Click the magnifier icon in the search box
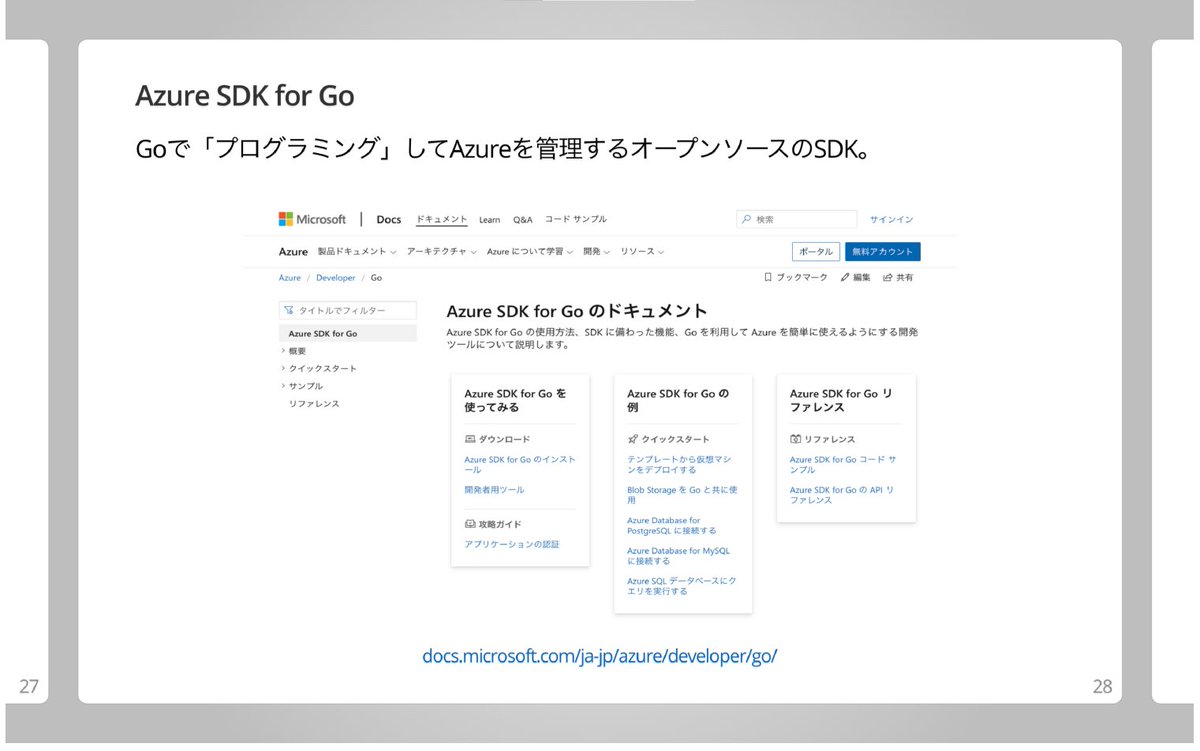Screen dimensions: 1200x751 [744, 218]
